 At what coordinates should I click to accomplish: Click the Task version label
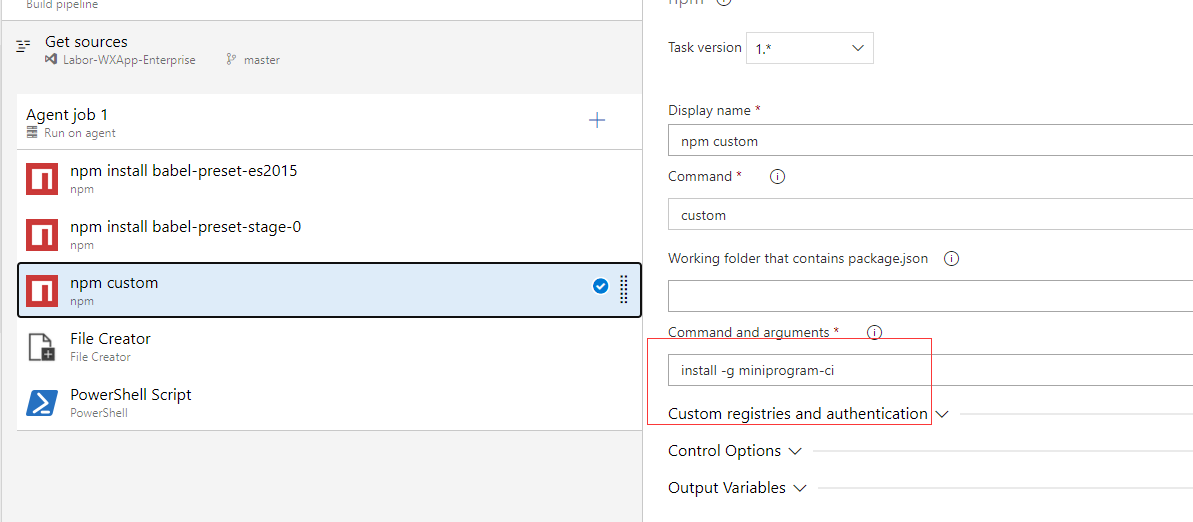(705, 47)
